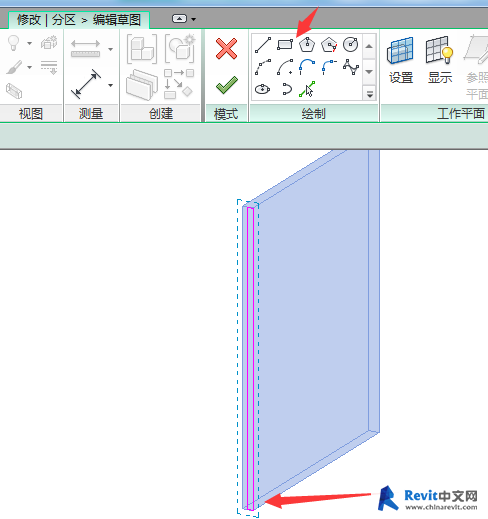
Task: Select the Spline draw tool
Action: pos(351,67)
